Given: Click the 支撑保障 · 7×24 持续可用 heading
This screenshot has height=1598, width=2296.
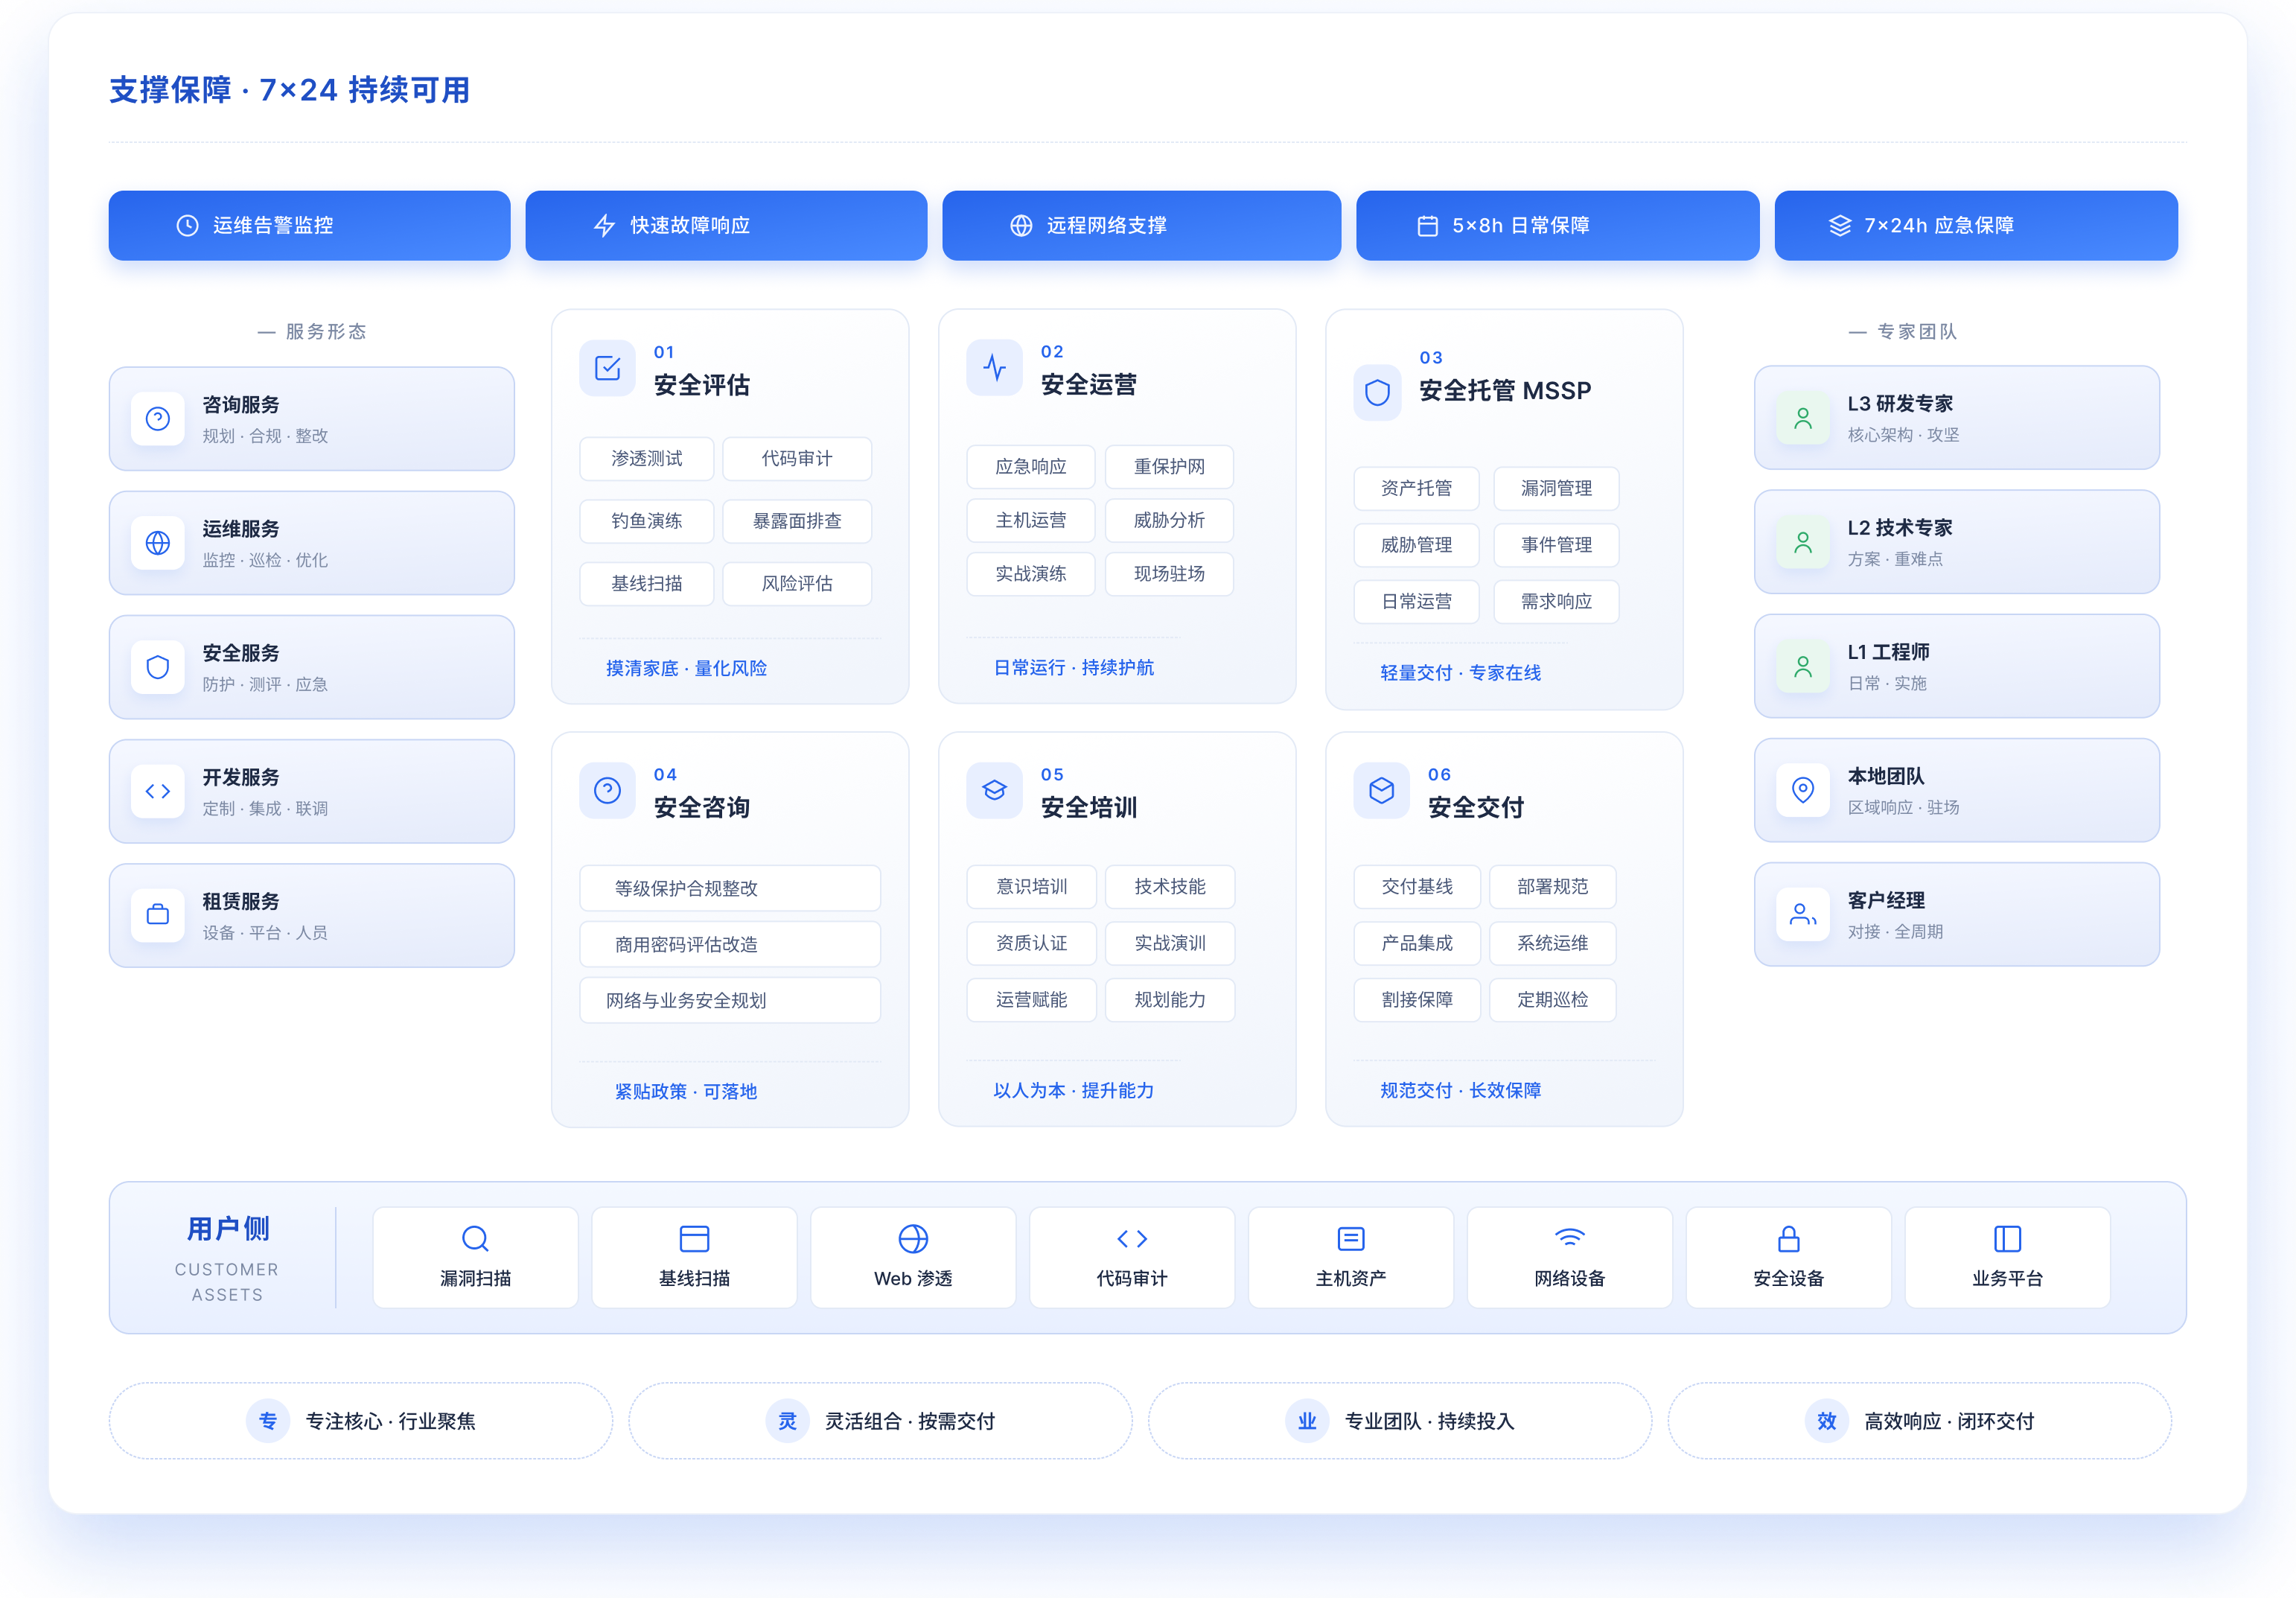Looking at the screenshot, I should pyautogui.click(x=289, y=90).
